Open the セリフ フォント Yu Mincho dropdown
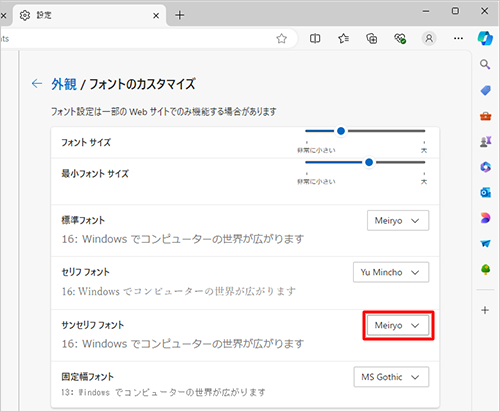The height and width of the screenshot is (412, 500). coord(391,272)
